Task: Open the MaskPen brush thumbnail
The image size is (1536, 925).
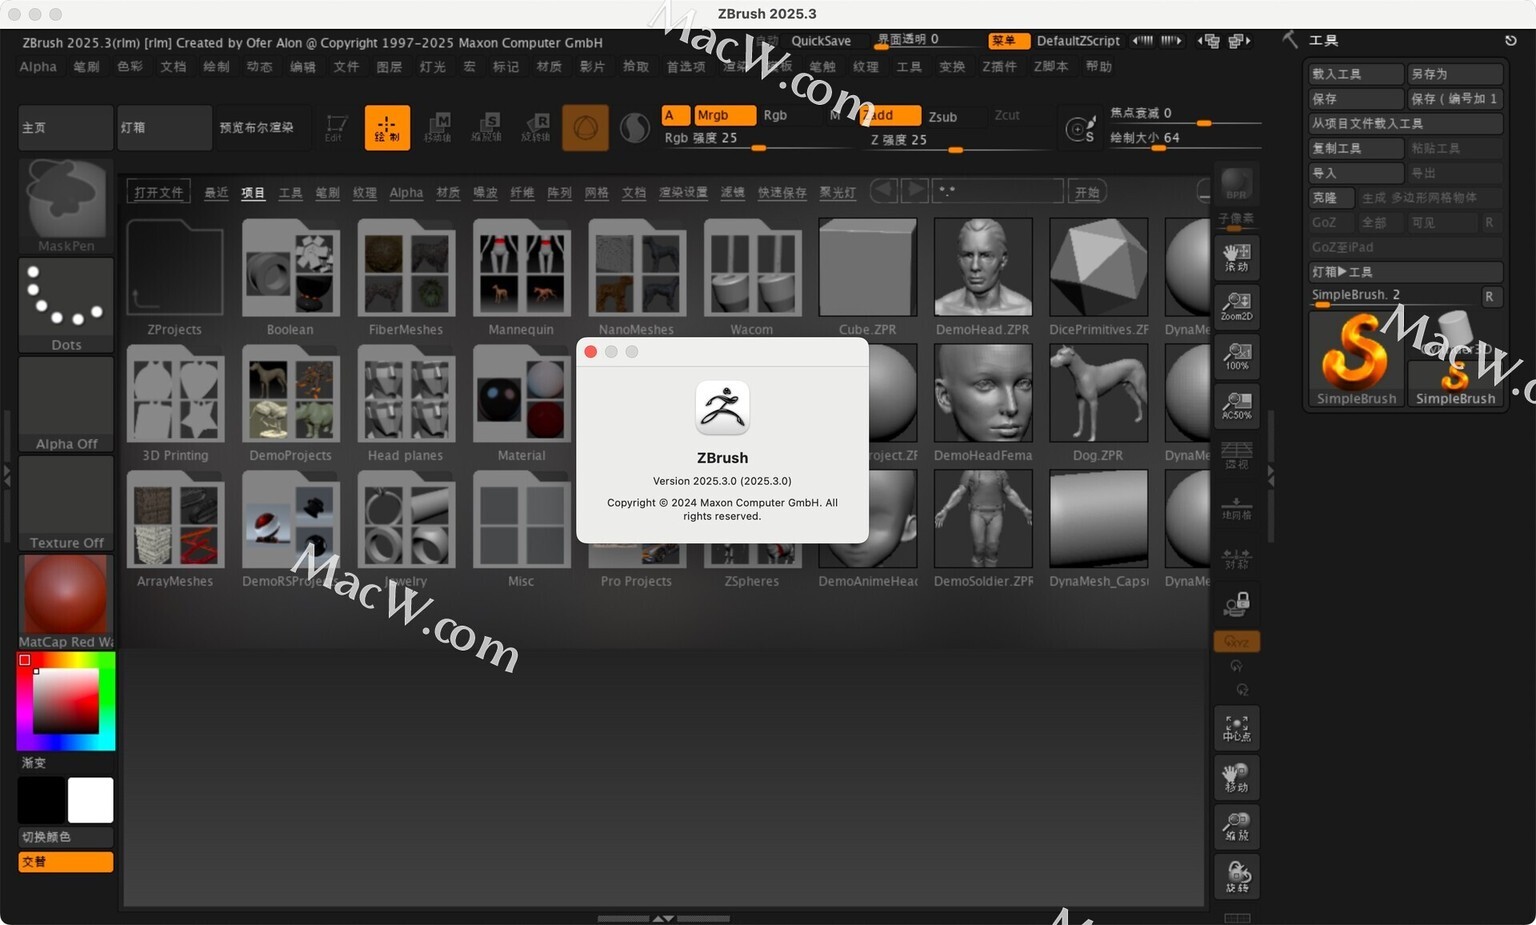Action: [66, 205]
